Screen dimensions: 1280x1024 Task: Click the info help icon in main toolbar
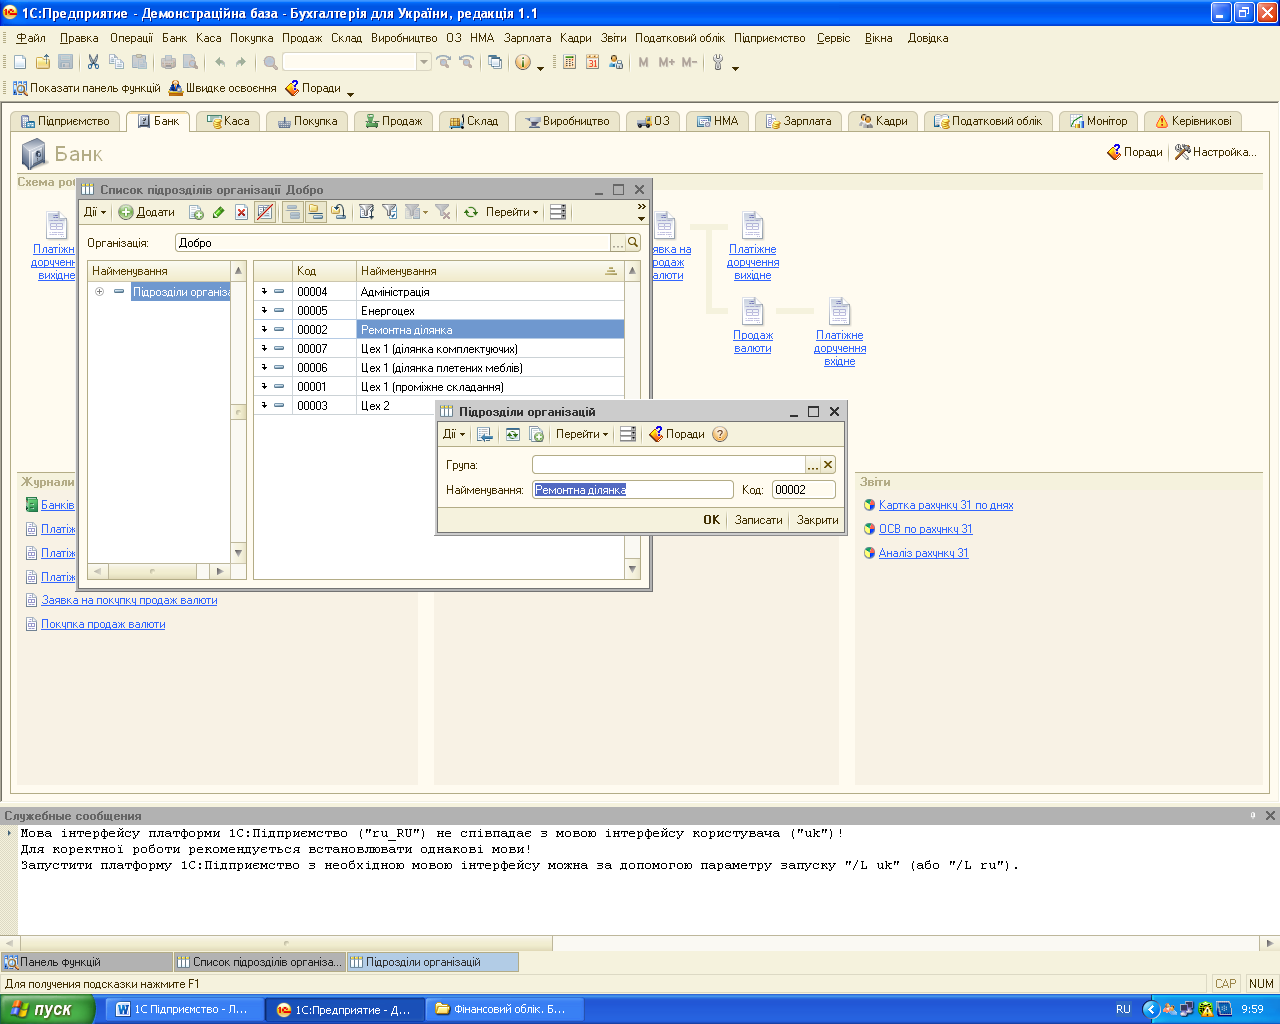tap(523, 62)
